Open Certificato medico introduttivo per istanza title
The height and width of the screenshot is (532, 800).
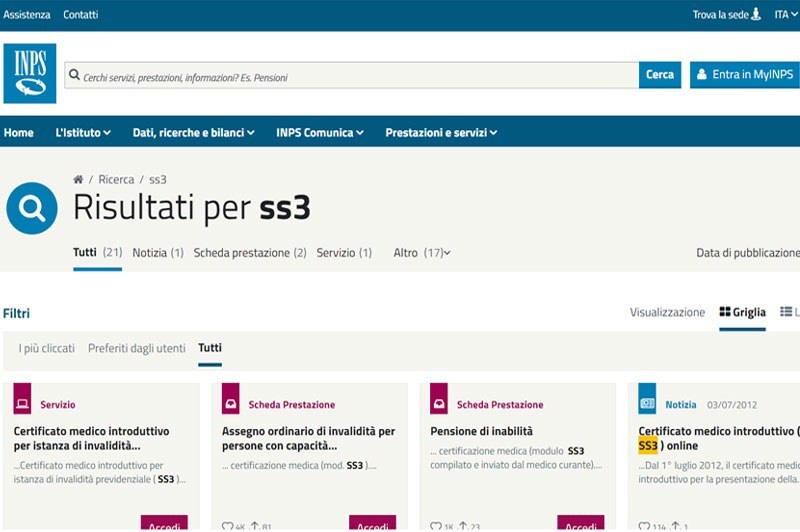coord(91,438)
